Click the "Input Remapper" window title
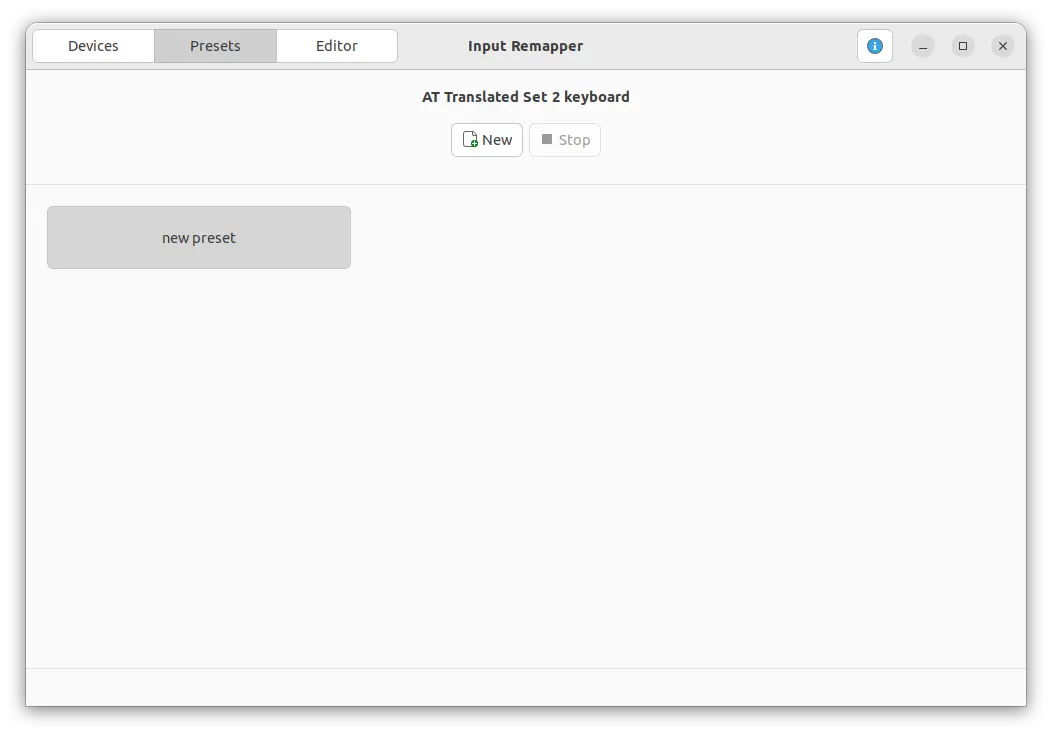The image size is (1052, 735). coord(525,46)
